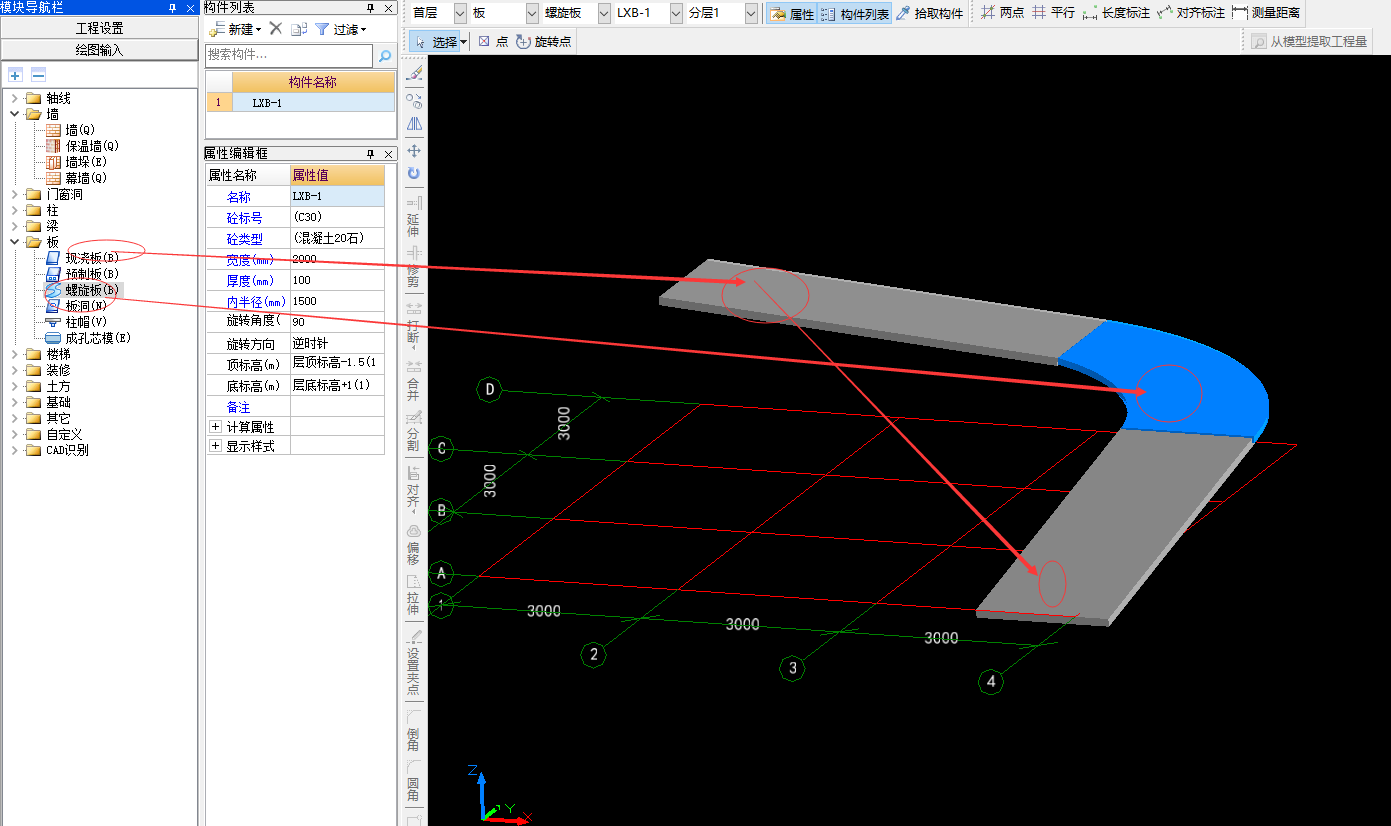Pin the 属性编辑框 panel
This screenshot has width=1391, height=826.
click(371, 153)
